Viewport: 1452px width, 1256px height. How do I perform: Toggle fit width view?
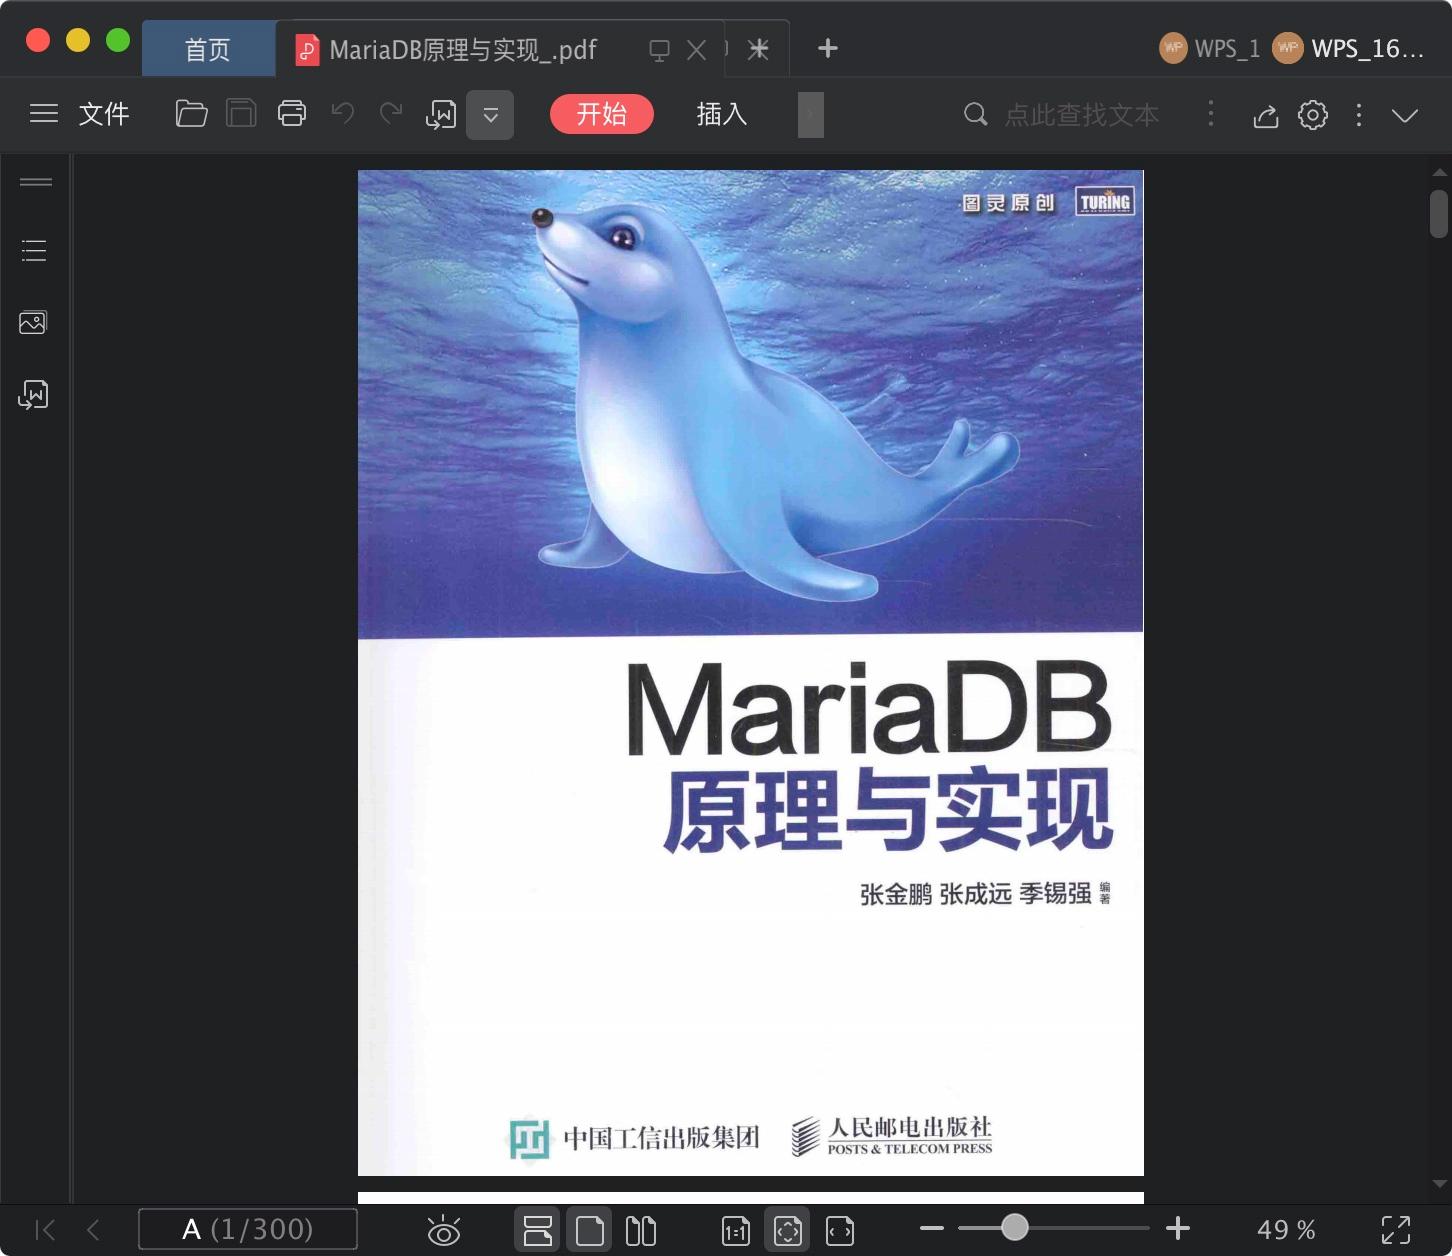coord(840,1231)
